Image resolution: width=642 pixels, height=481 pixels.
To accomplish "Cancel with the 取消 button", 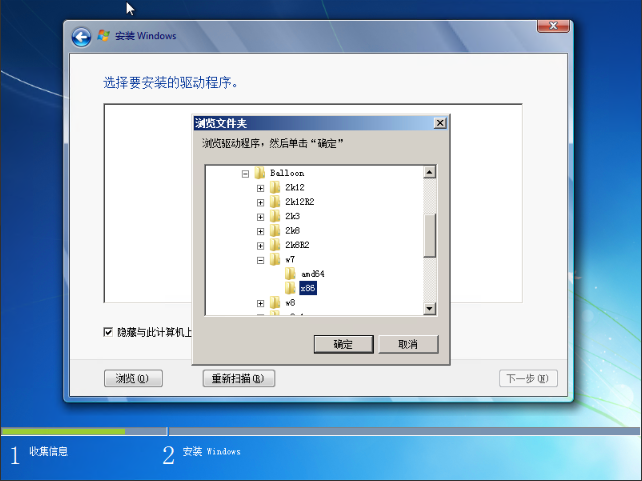I will 408,344.
